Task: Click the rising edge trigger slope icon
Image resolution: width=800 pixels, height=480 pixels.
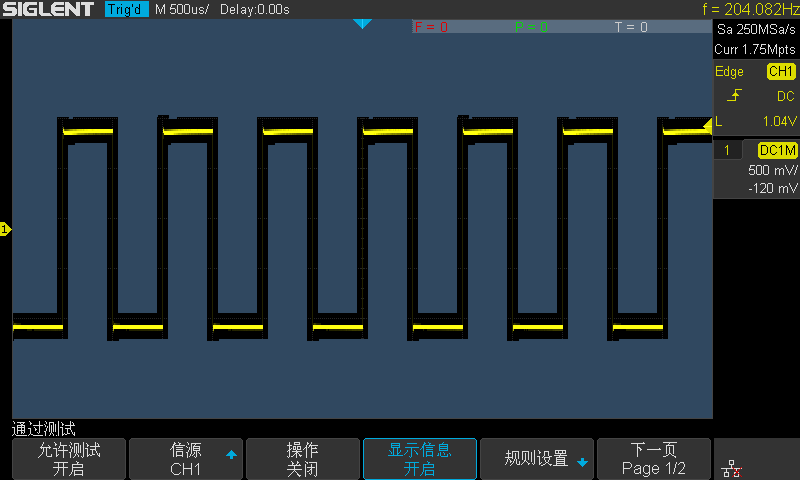Action: [x=734, y=95]
